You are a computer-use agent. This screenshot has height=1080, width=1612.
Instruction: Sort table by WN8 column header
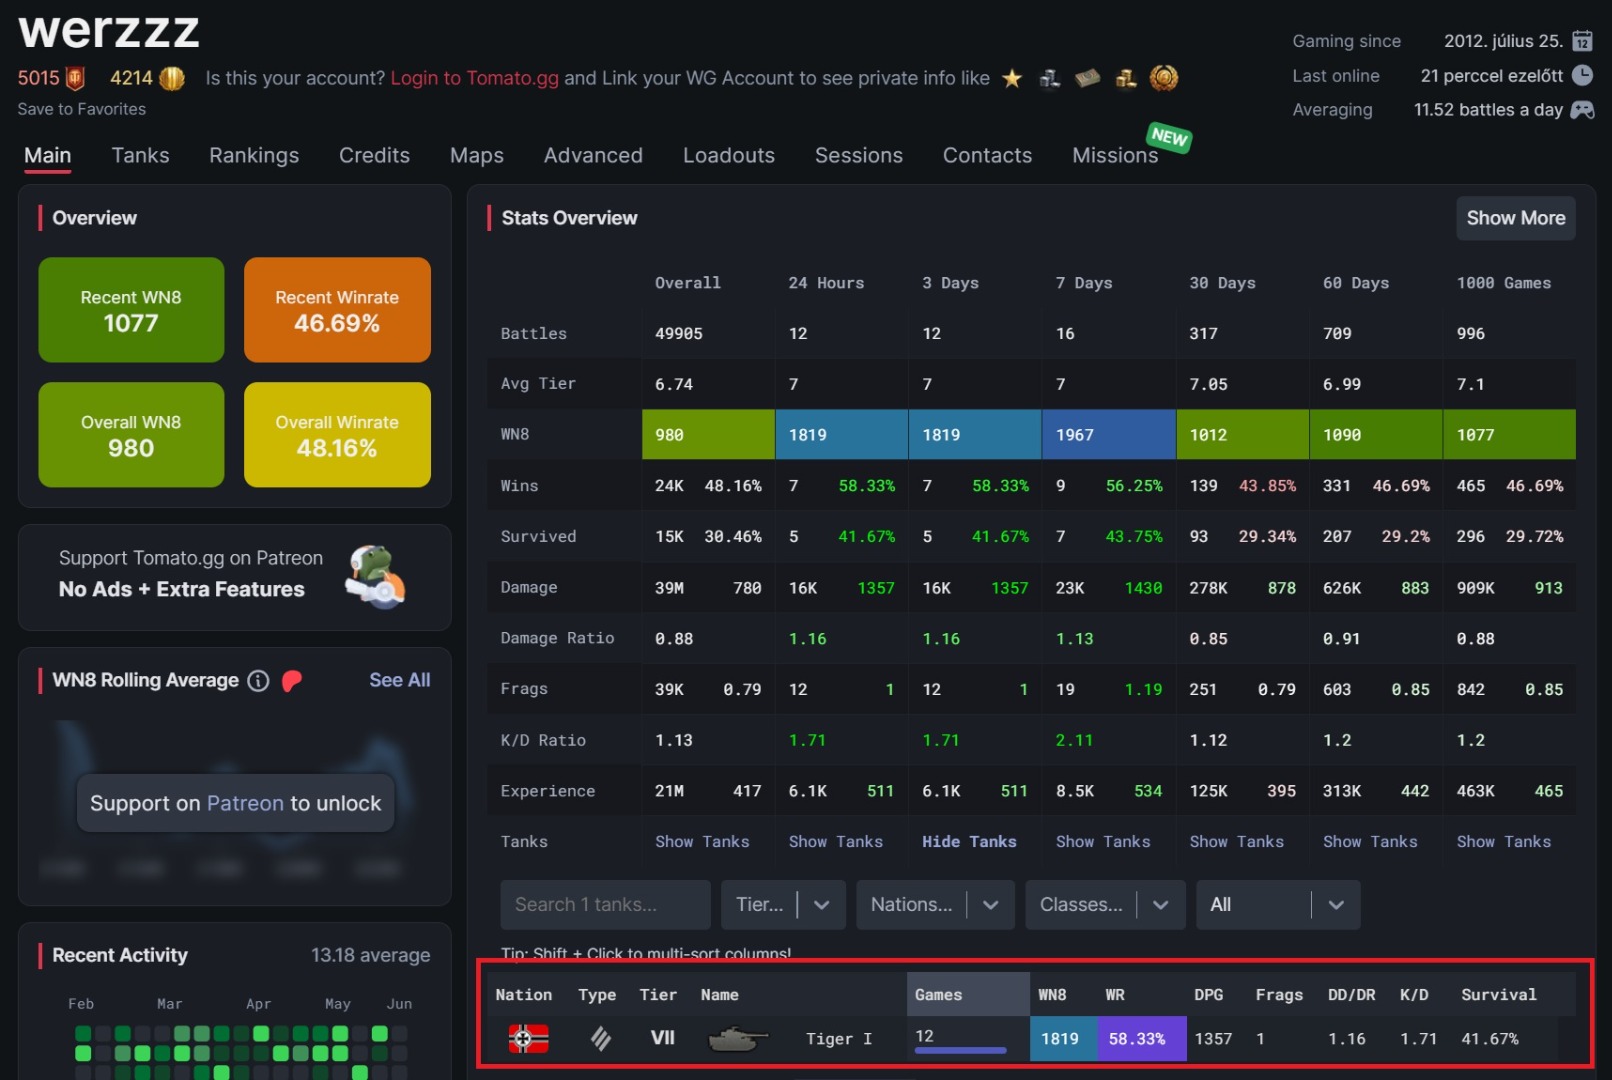[1052, 995]
